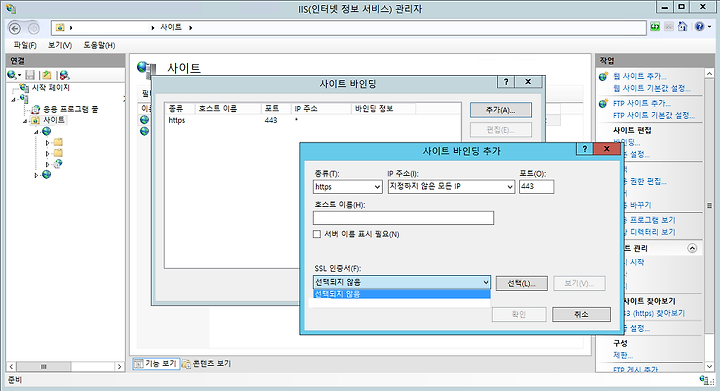Click the IIS Manager title bar app icon

pyautogui.click(x=11, y=8)
